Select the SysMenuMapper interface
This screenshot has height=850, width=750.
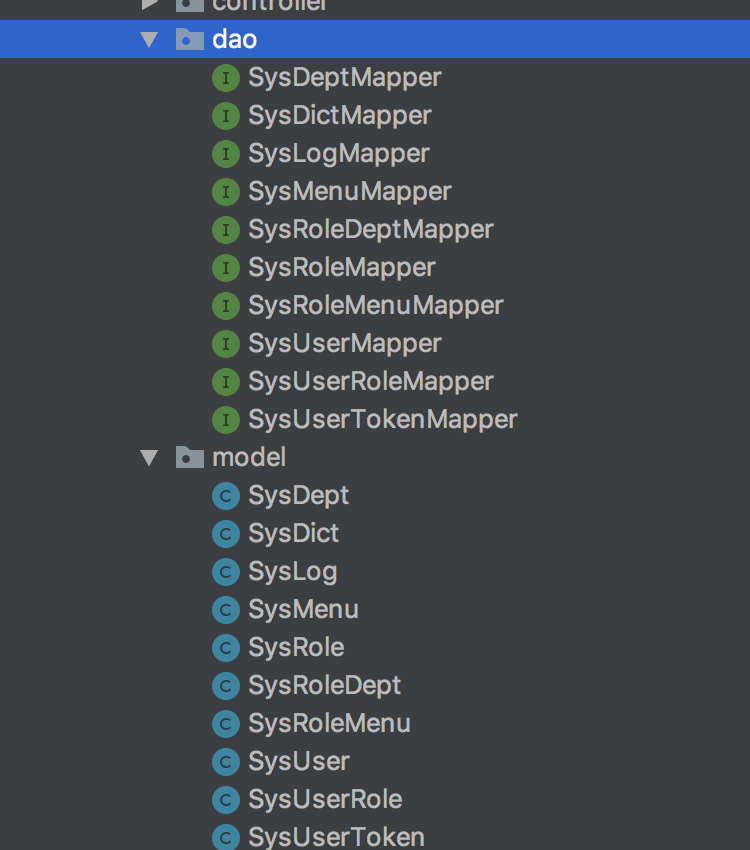point(350,192)
